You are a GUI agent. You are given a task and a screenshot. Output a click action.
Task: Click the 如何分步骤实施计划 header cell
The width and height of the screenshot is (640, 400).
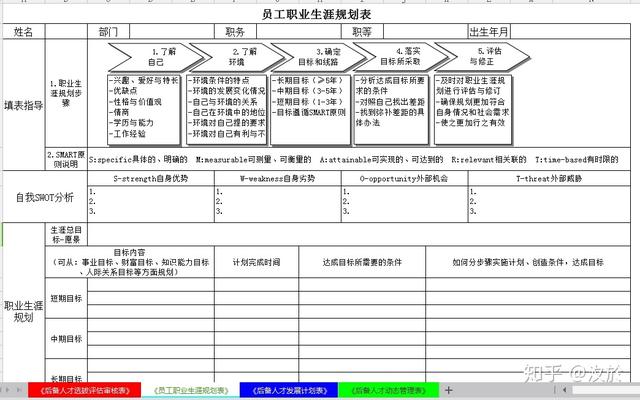pos(528,262)
